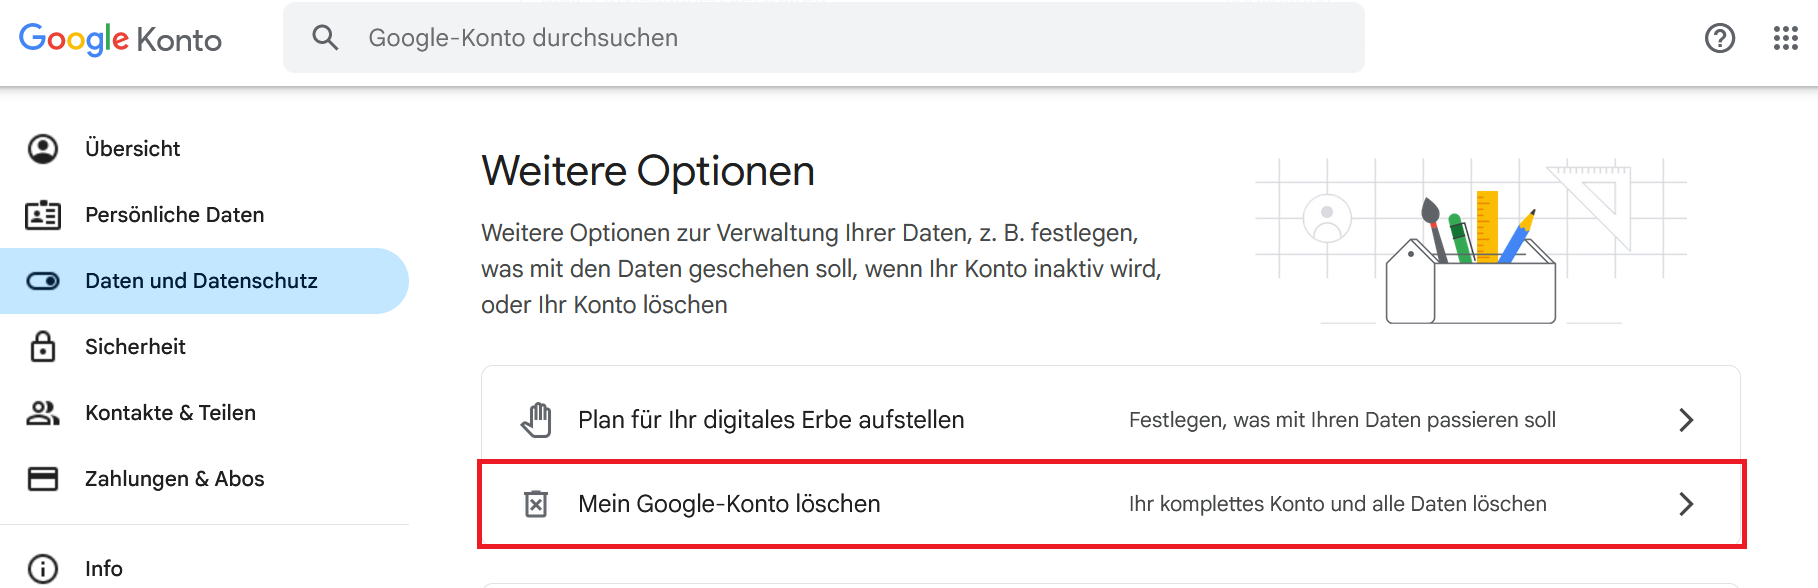Image resolution: width=1818 pixels, height=588 pixels.
Task: Expand the Google-Konto löschen row chevron
Action: 1686,504
